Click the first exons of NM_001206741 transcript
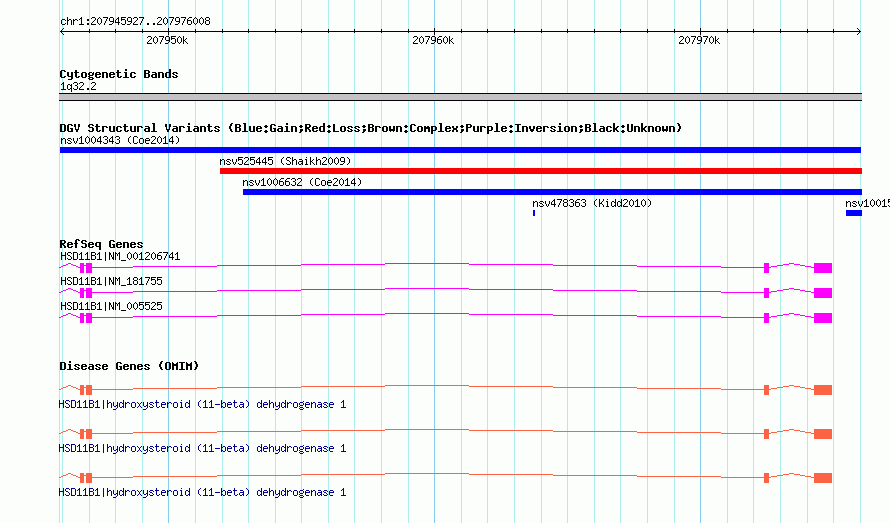Image resolution: width=890 pixels, height=523 pixels. (x=86, y=268)
